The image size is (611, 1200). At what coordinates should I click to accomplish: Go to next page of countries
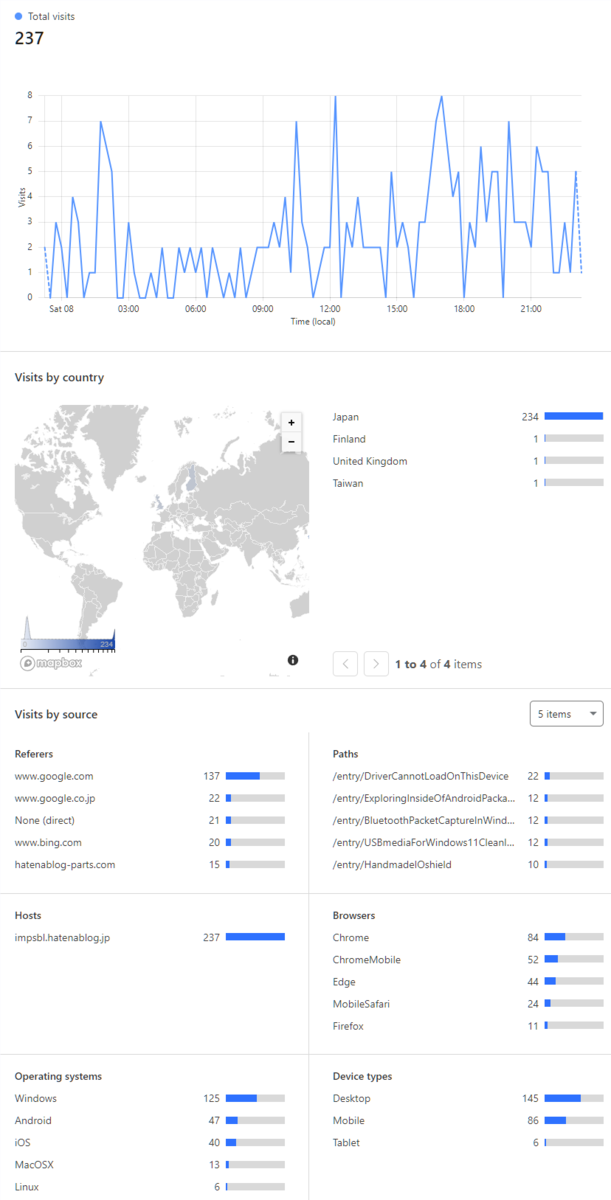pos(376,663)
